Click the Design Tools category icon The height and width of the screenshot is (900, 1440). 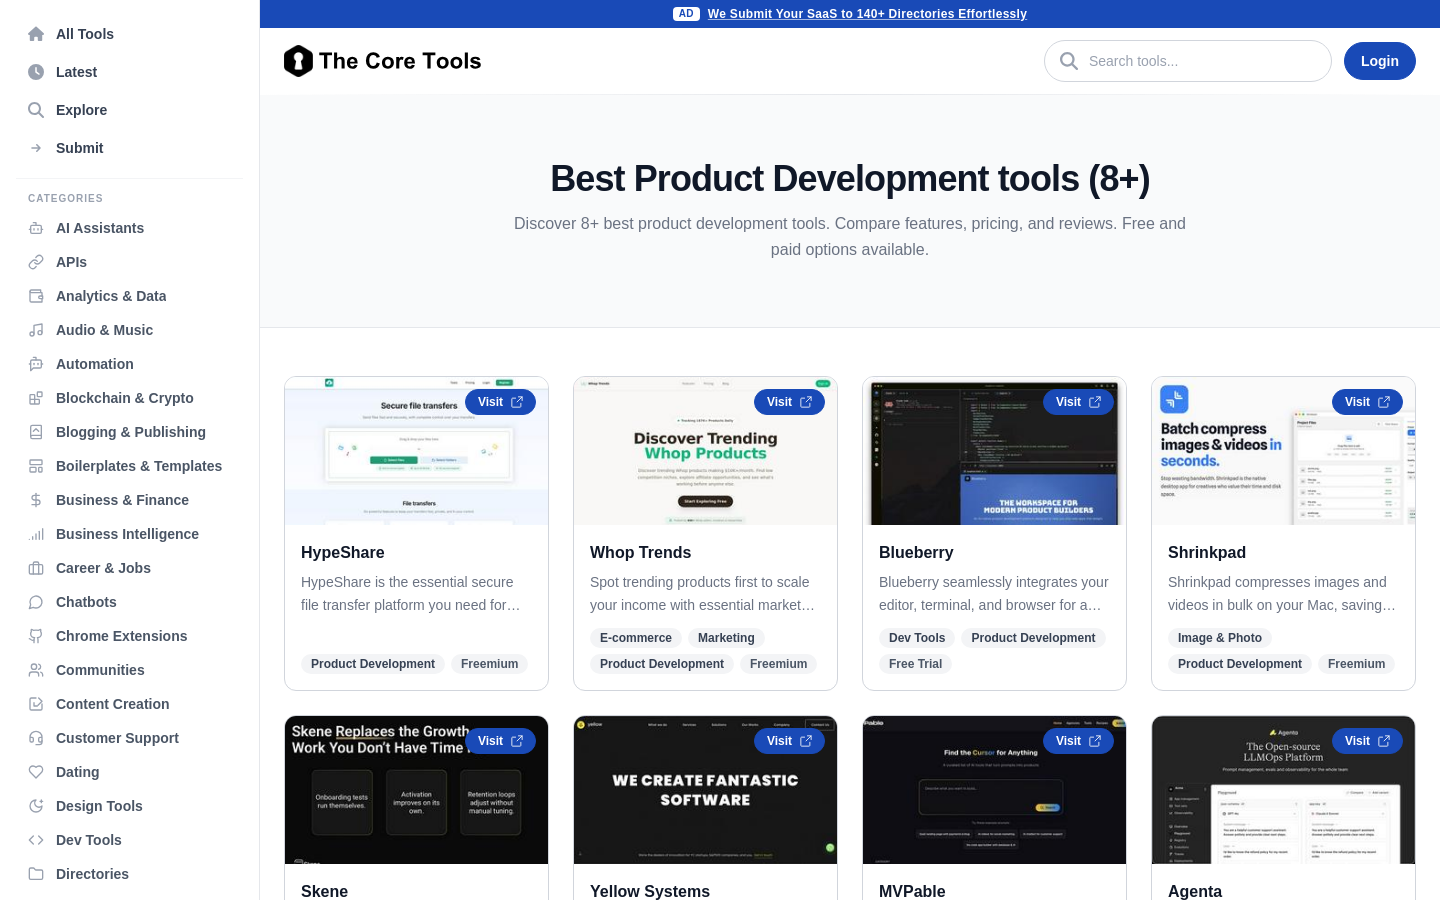coord(36,806)
